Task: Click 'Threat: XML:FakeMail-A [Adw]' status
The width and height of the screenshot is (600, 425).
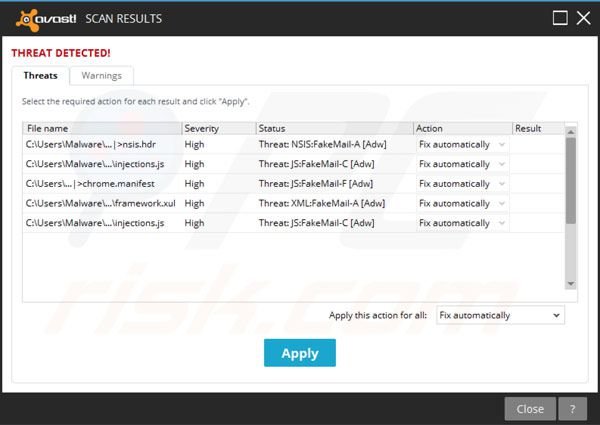Action: tap(322, 204)
